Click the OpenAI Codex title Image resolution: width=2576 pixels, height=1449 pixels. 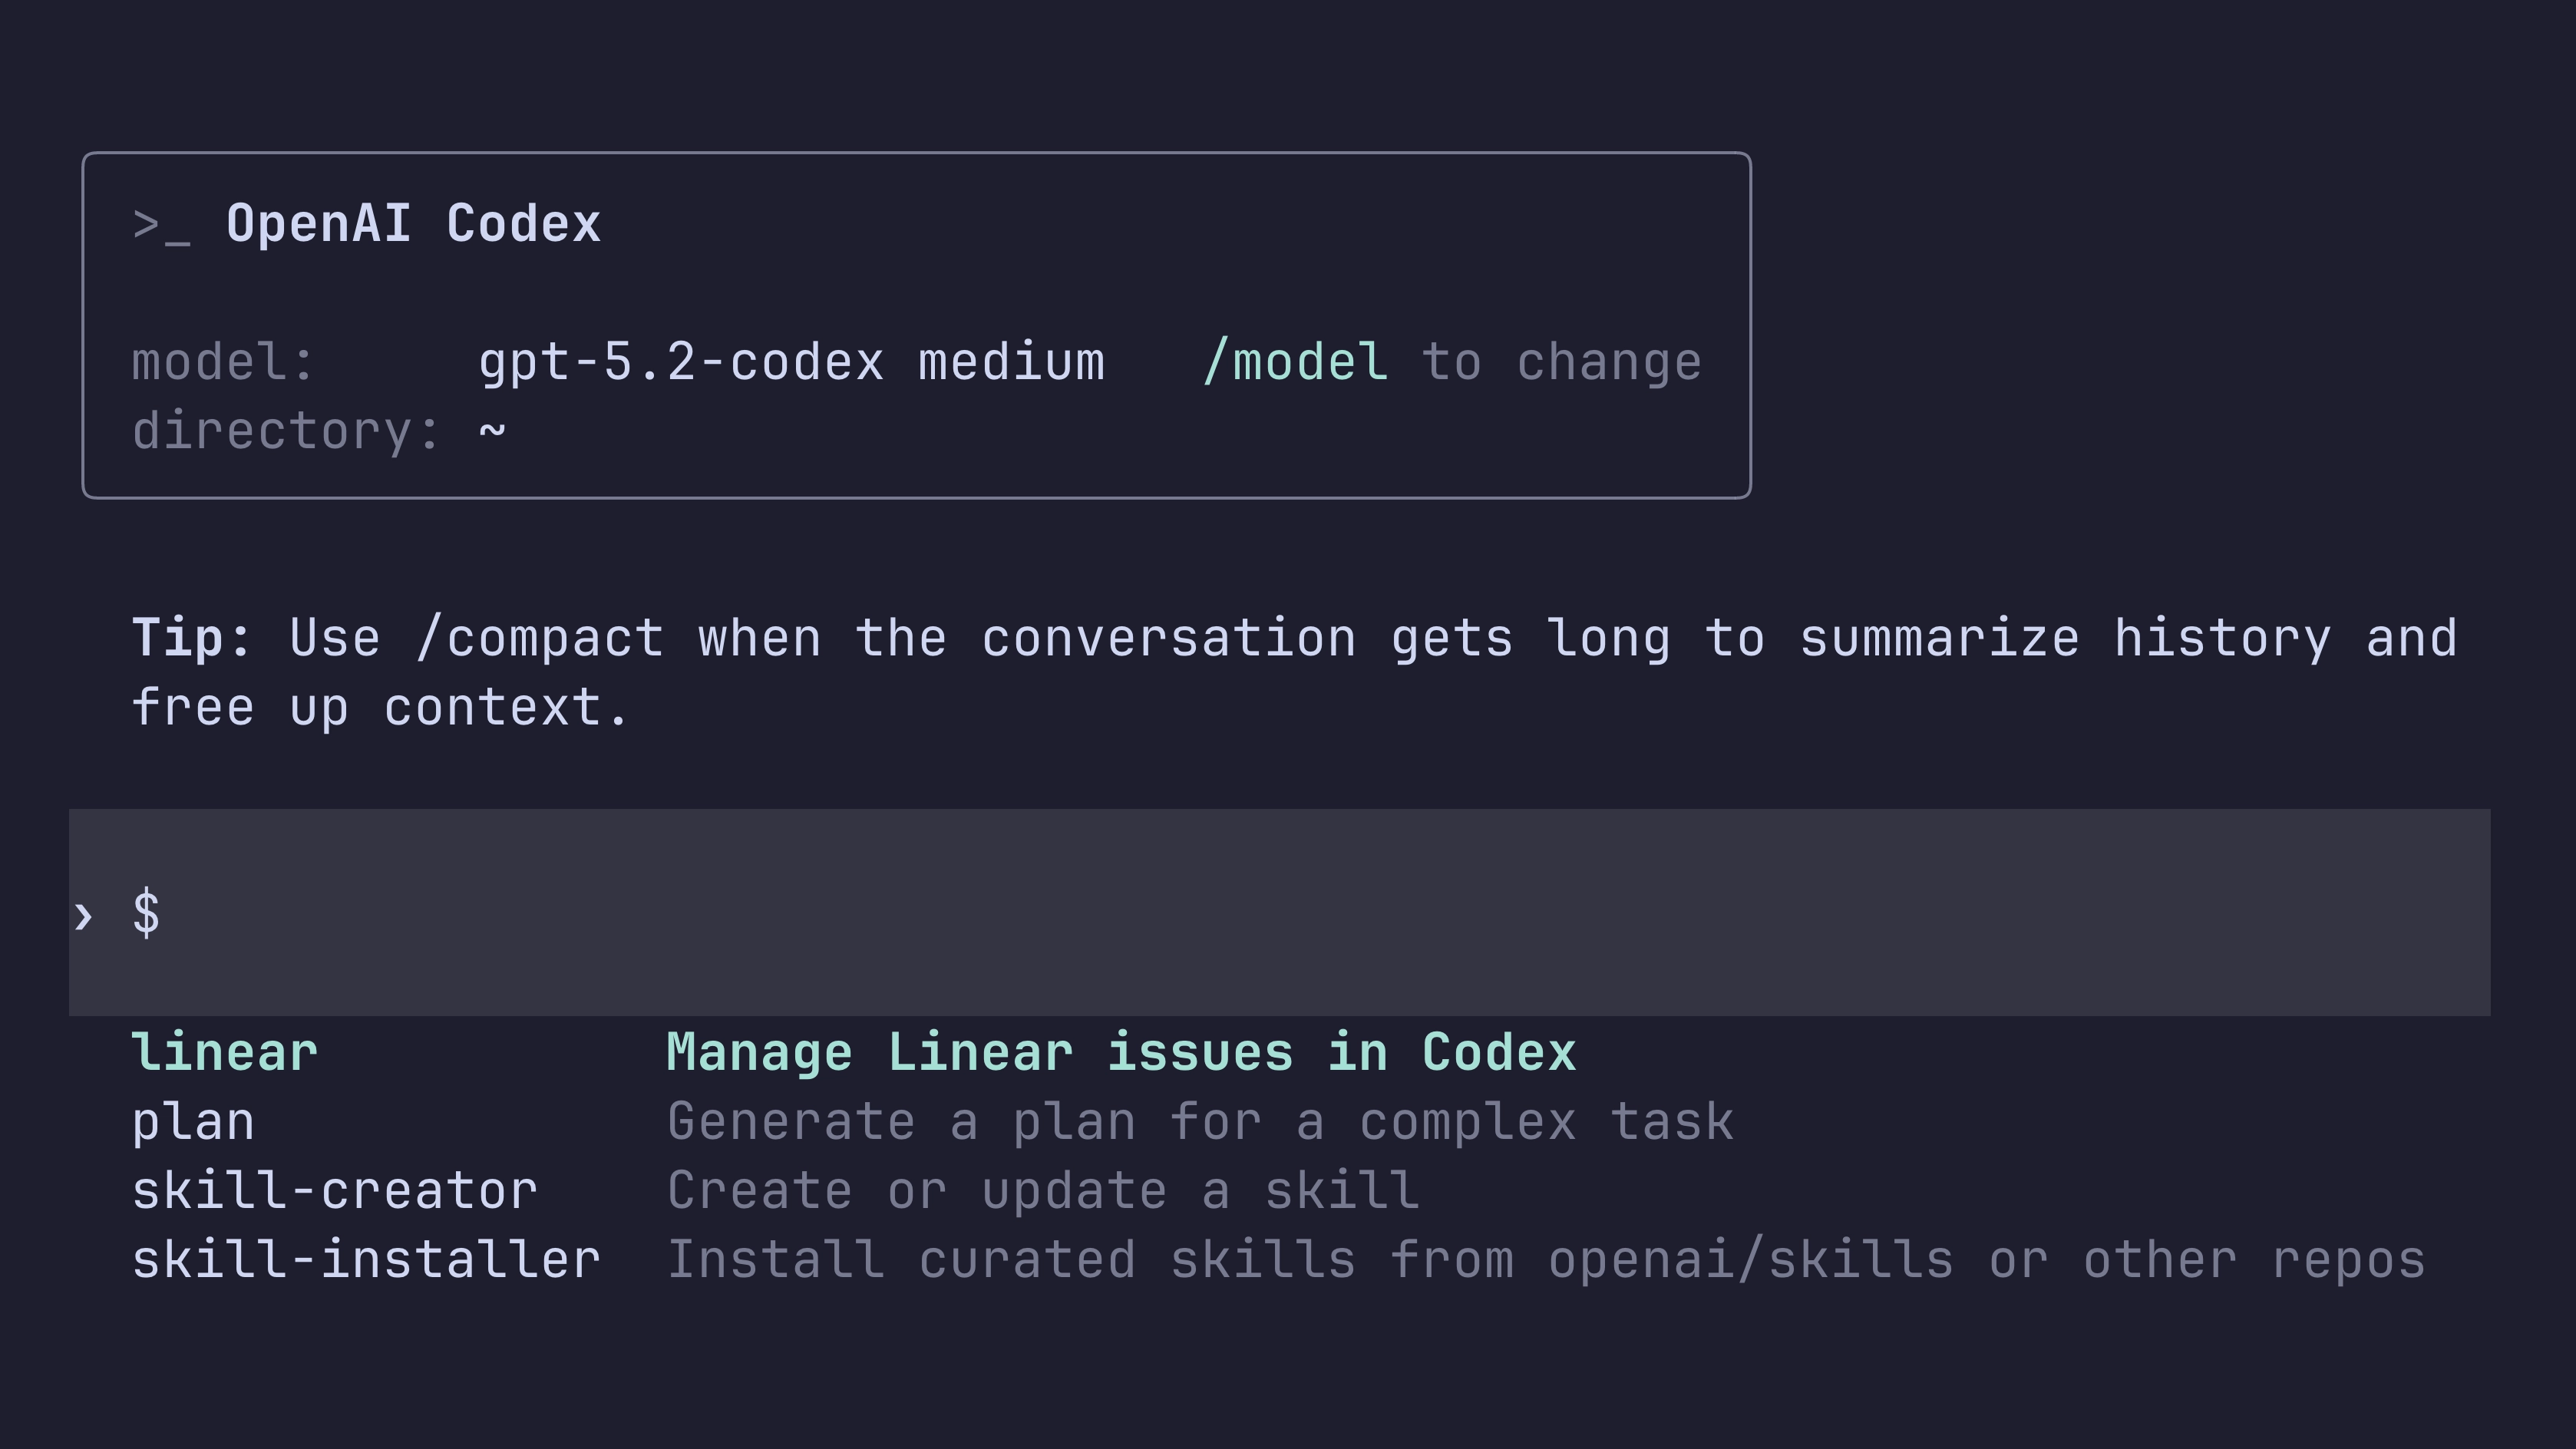(413, 224)
